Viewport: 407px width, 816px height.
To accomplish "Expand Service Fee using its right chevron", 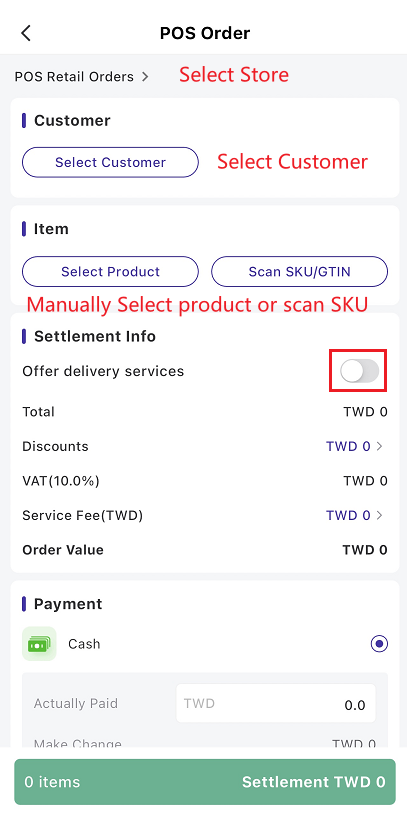I will coord(379,515).
